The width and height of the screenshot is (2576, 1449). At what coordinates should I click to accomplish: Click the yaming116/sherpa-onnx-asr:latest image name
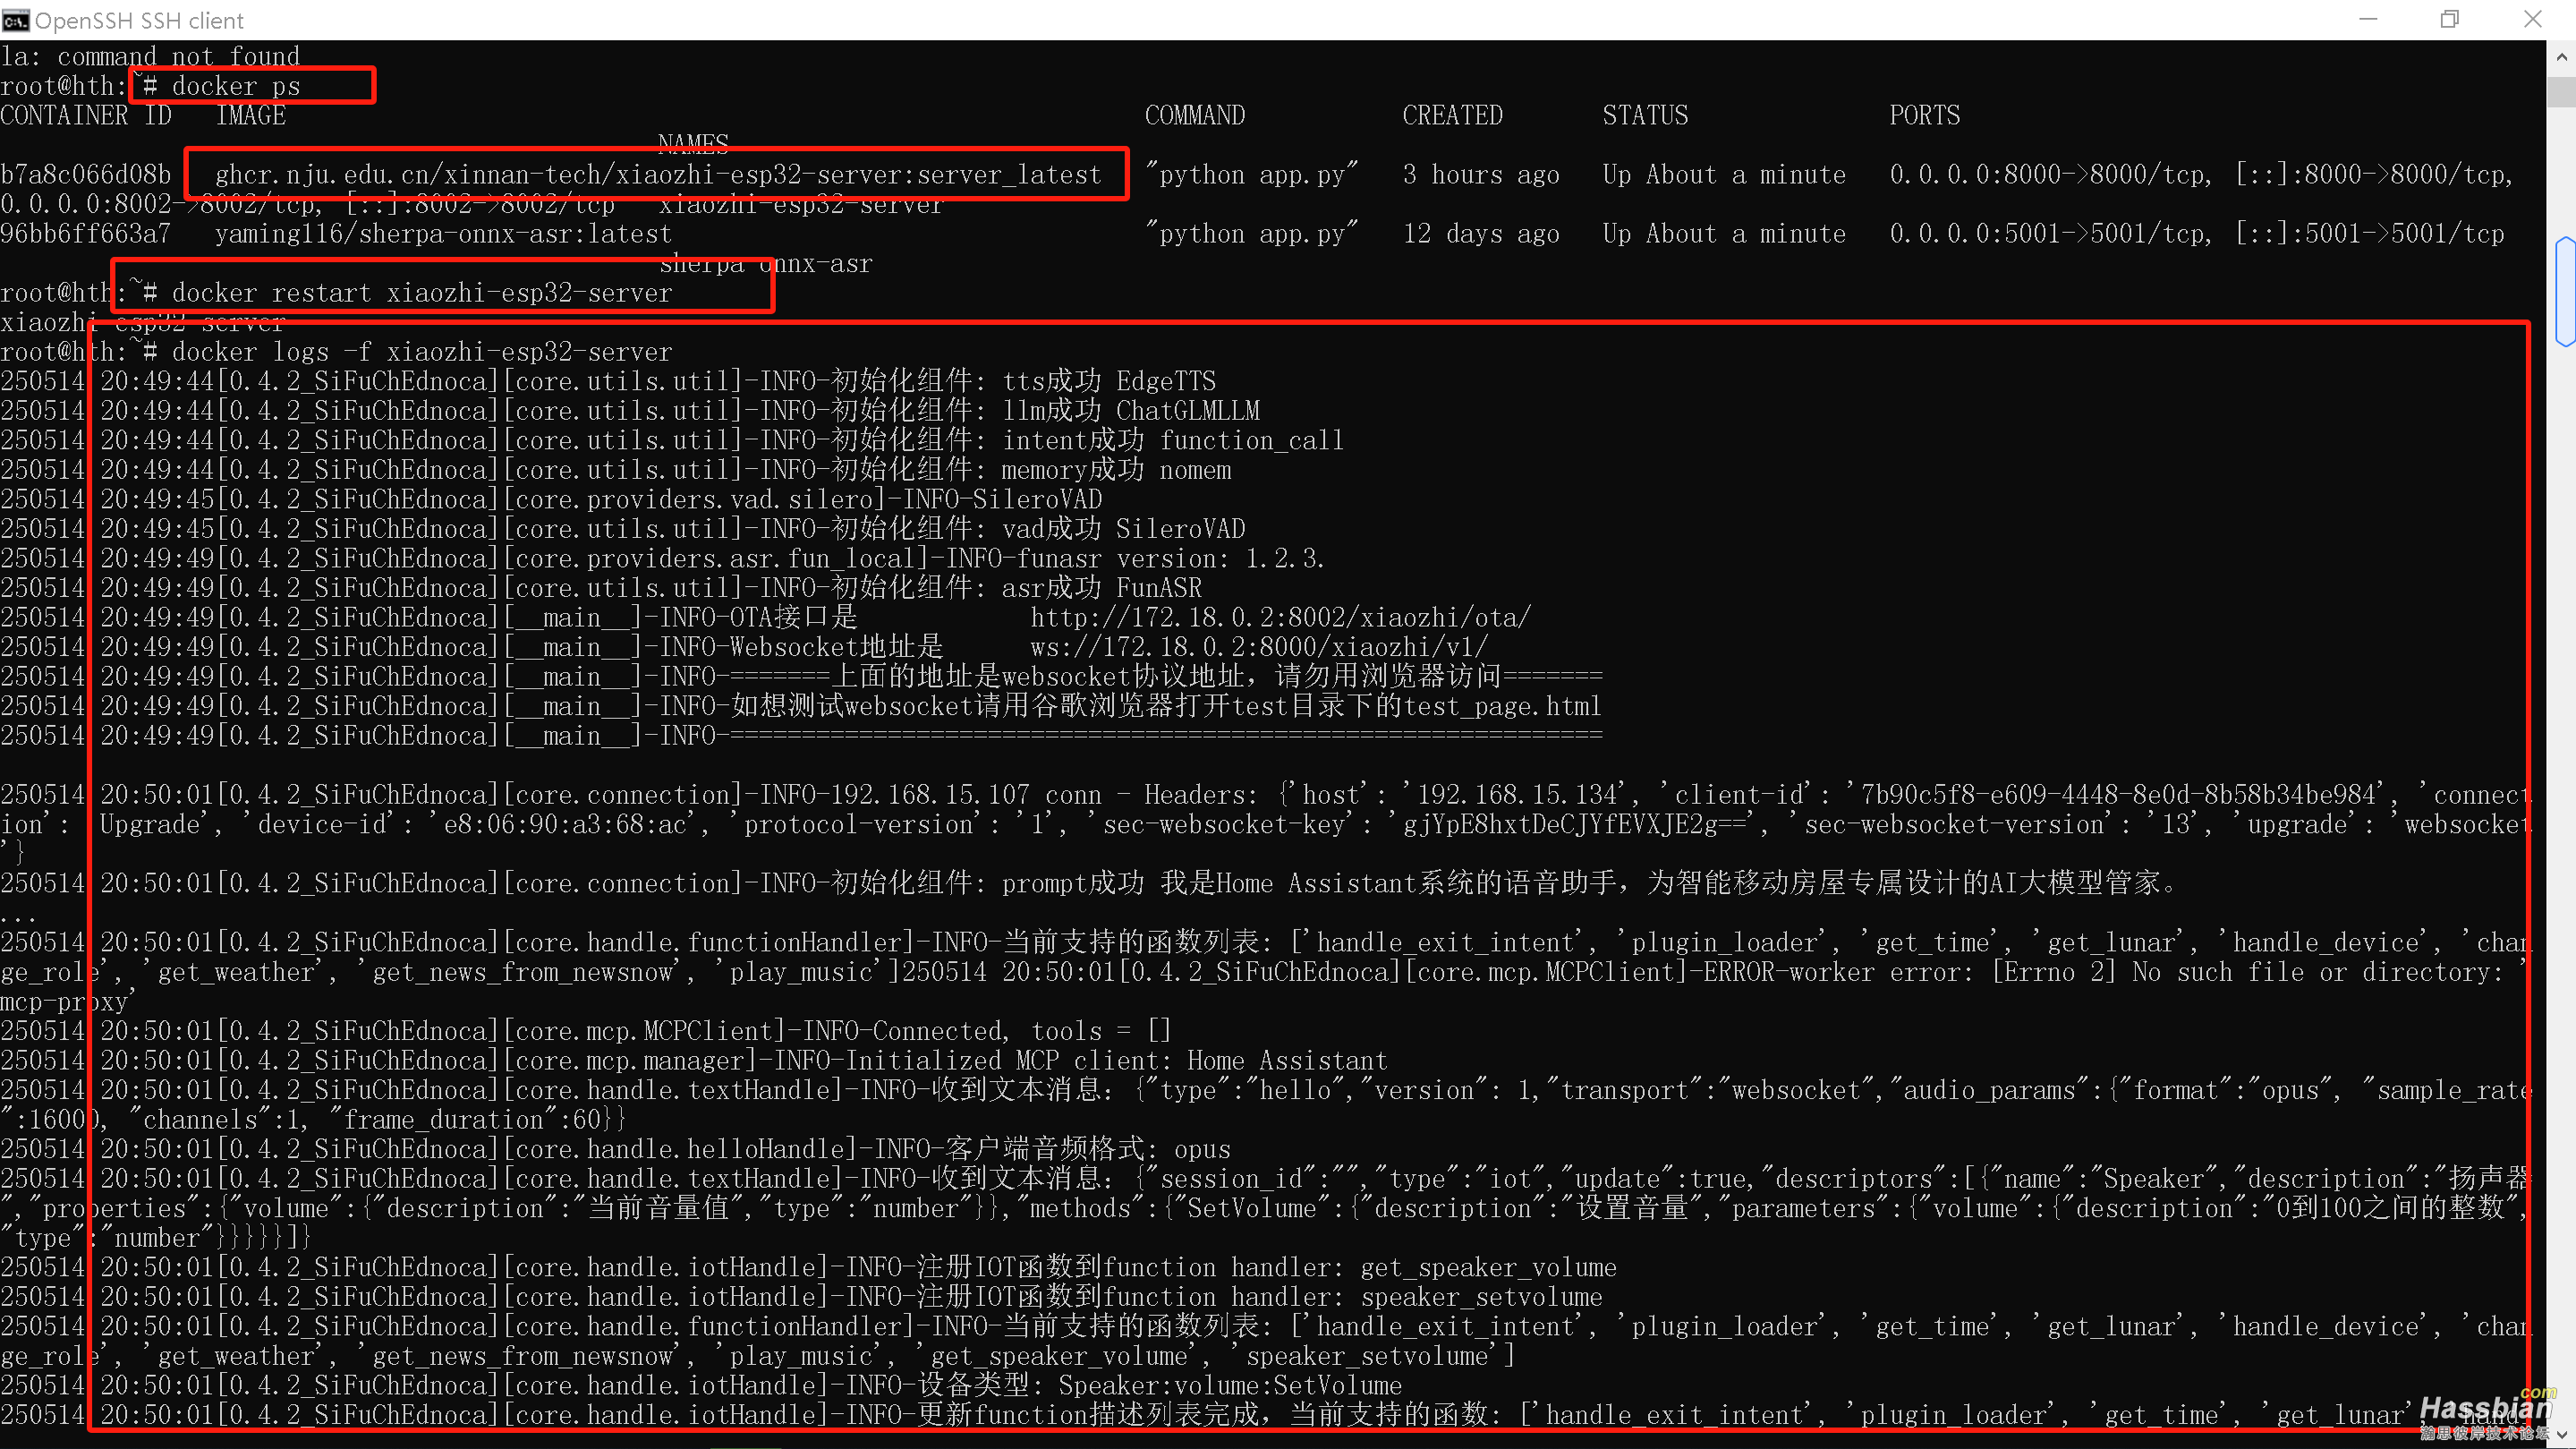coord(443,234)
